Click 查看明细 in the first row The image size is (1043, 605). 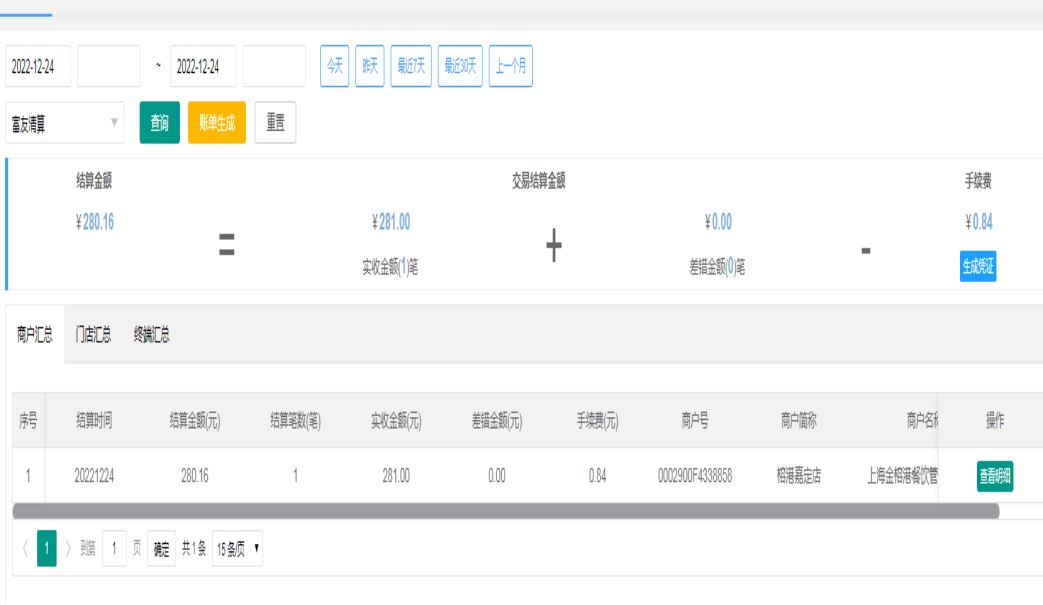click(995, 476)
